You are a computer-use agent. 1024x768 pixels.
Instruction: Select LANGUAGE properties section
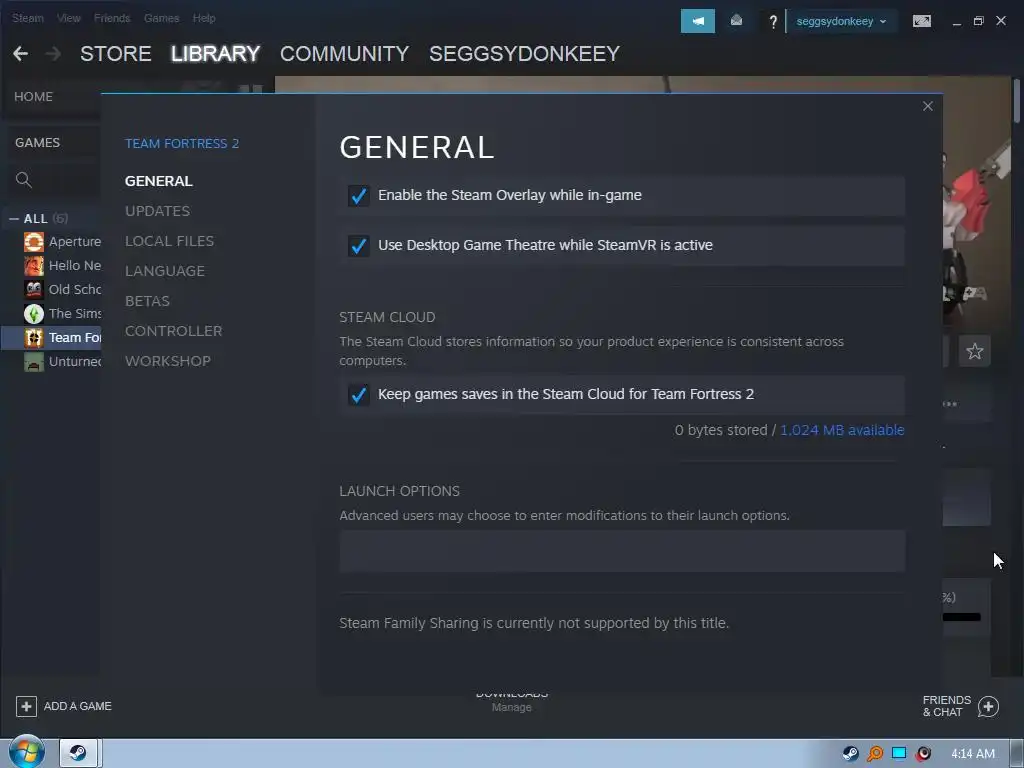tap(165, 271)
